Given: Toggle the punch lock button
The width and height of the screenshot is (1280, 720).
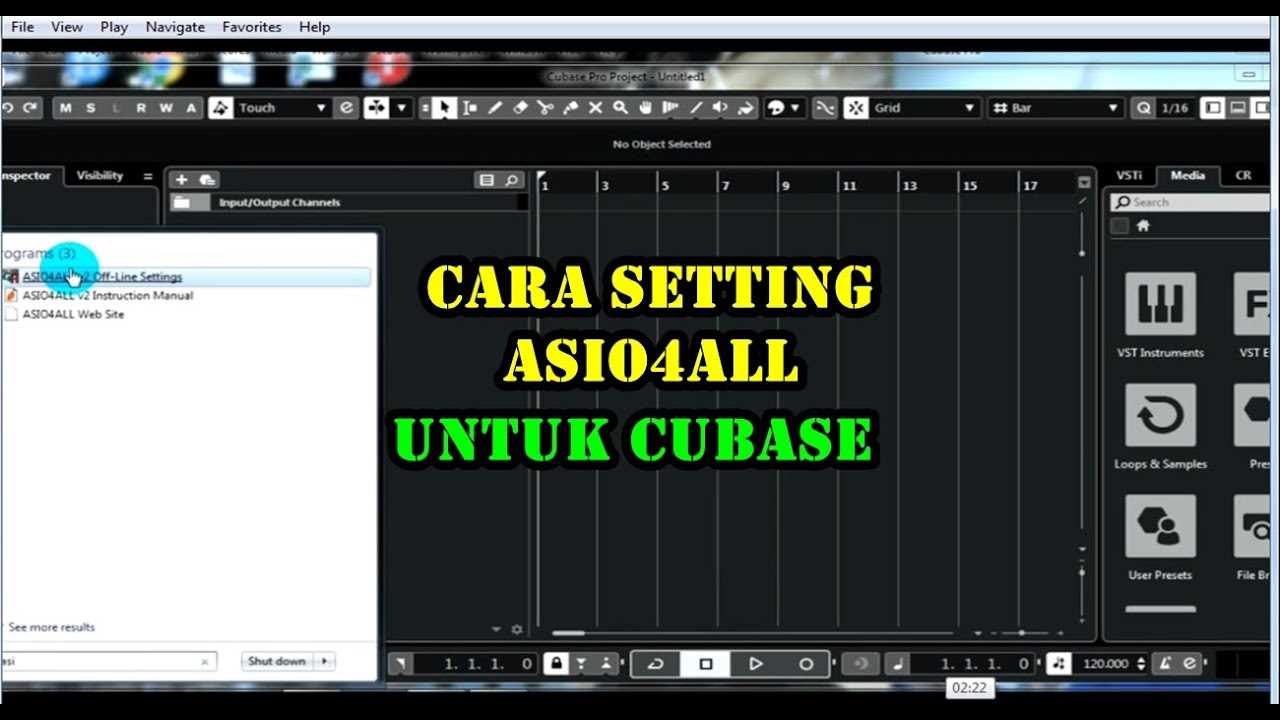Looking at the screenshot, I should coord(557,663).
